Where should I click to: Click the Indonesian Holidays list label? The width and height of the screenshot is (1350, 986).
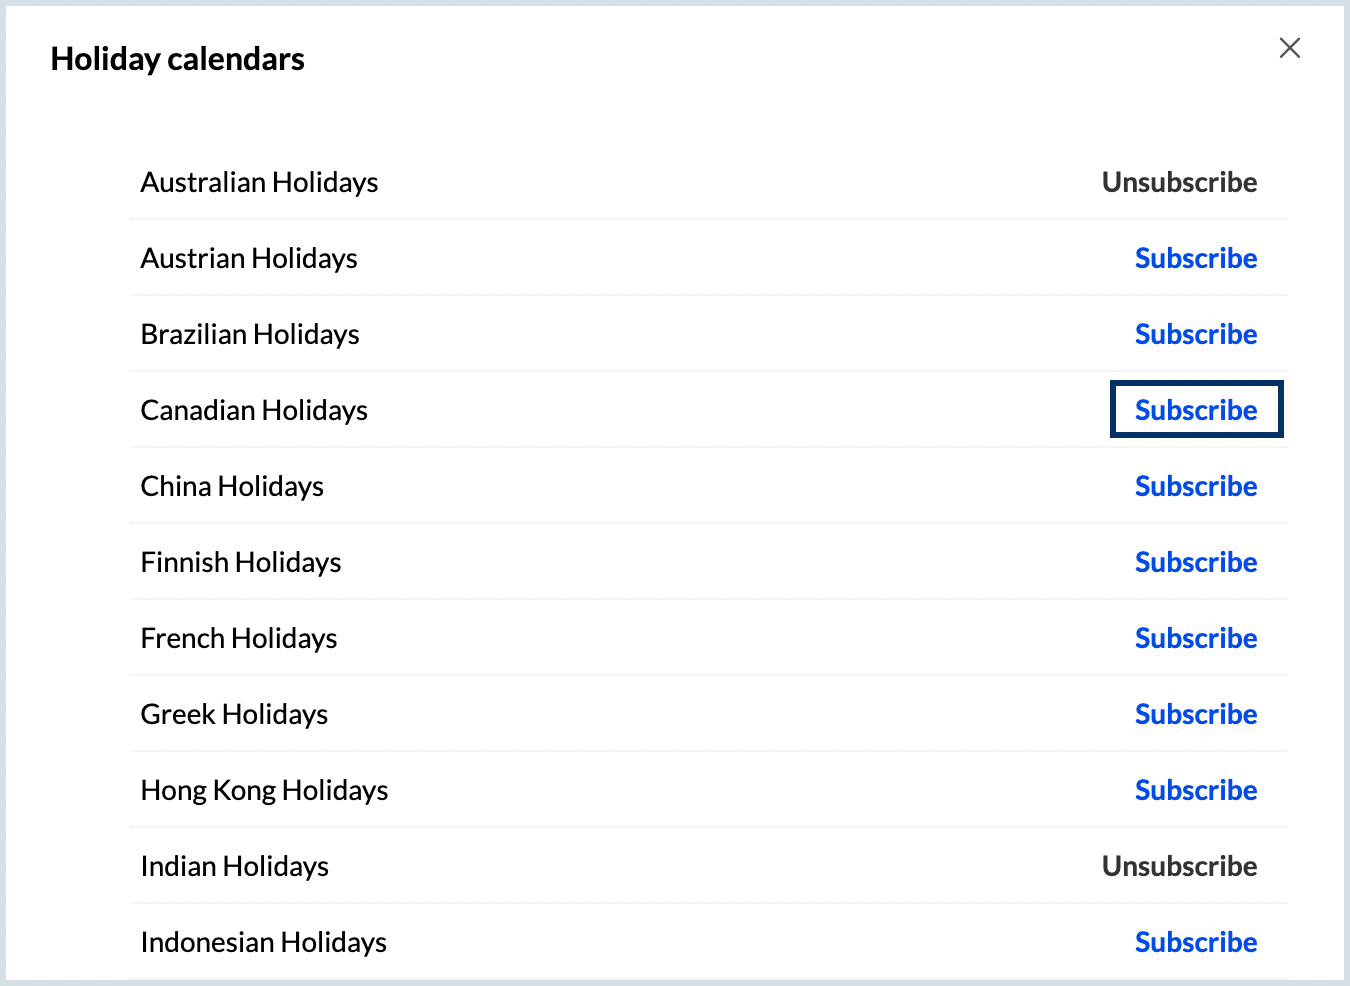pyautogui.click(x=263, y=942)
